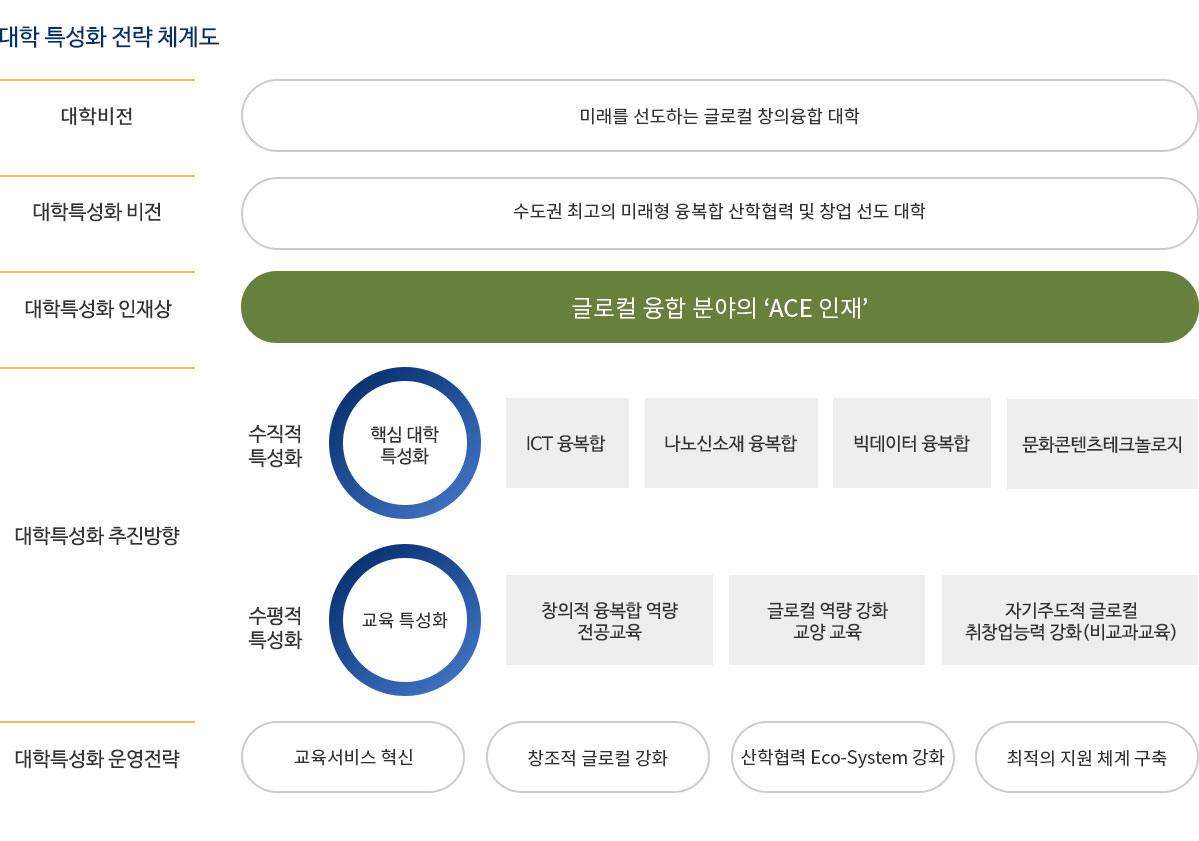Click the 핵심 대학 특성화 circle
The height and width of the screenshot is (841, 1199).
[x=405, y=443]
